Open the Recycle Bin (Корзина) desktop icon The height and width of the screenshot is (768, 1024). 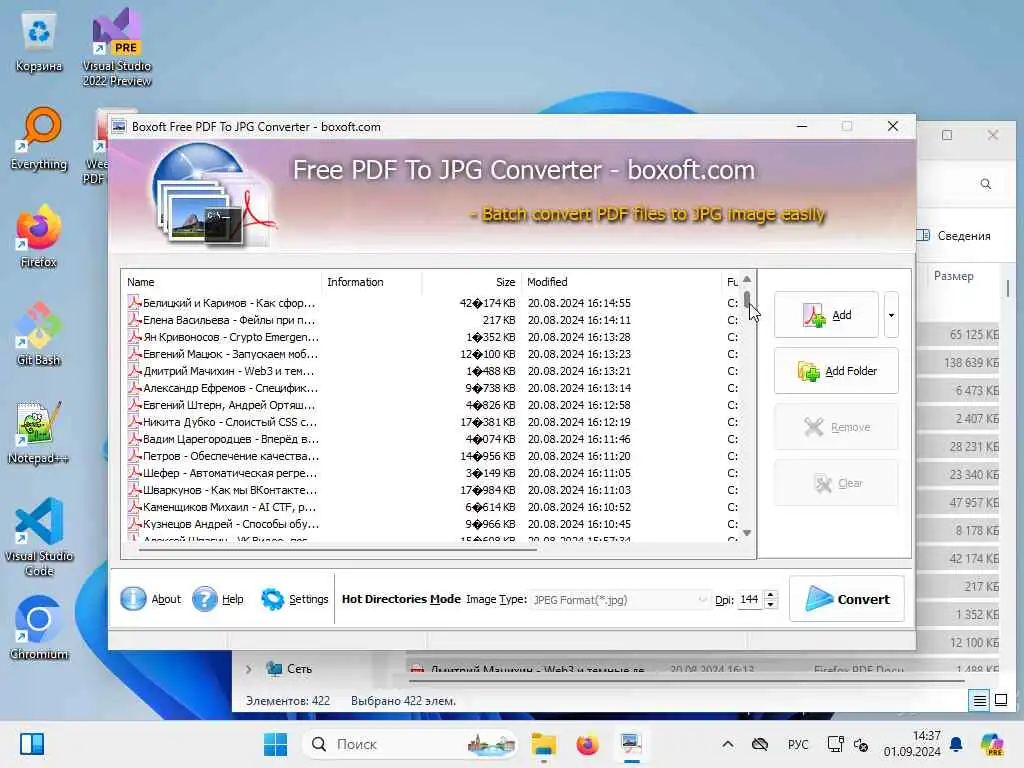click(39, 41)
